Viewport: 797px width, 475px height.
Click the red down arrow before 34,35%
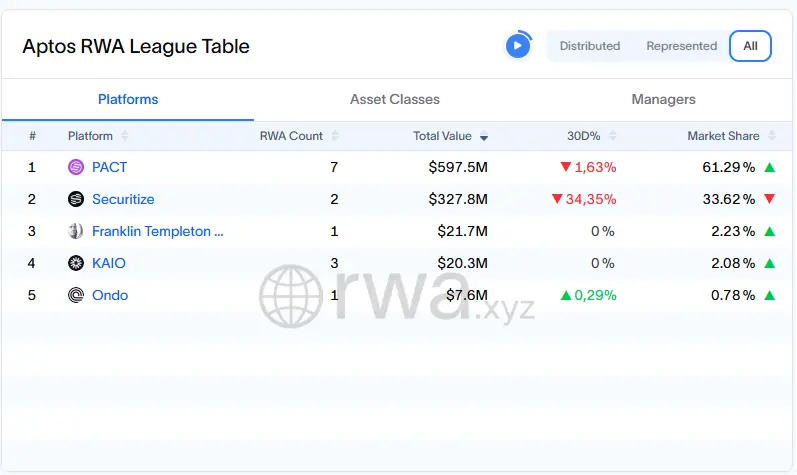click(557, 199)
